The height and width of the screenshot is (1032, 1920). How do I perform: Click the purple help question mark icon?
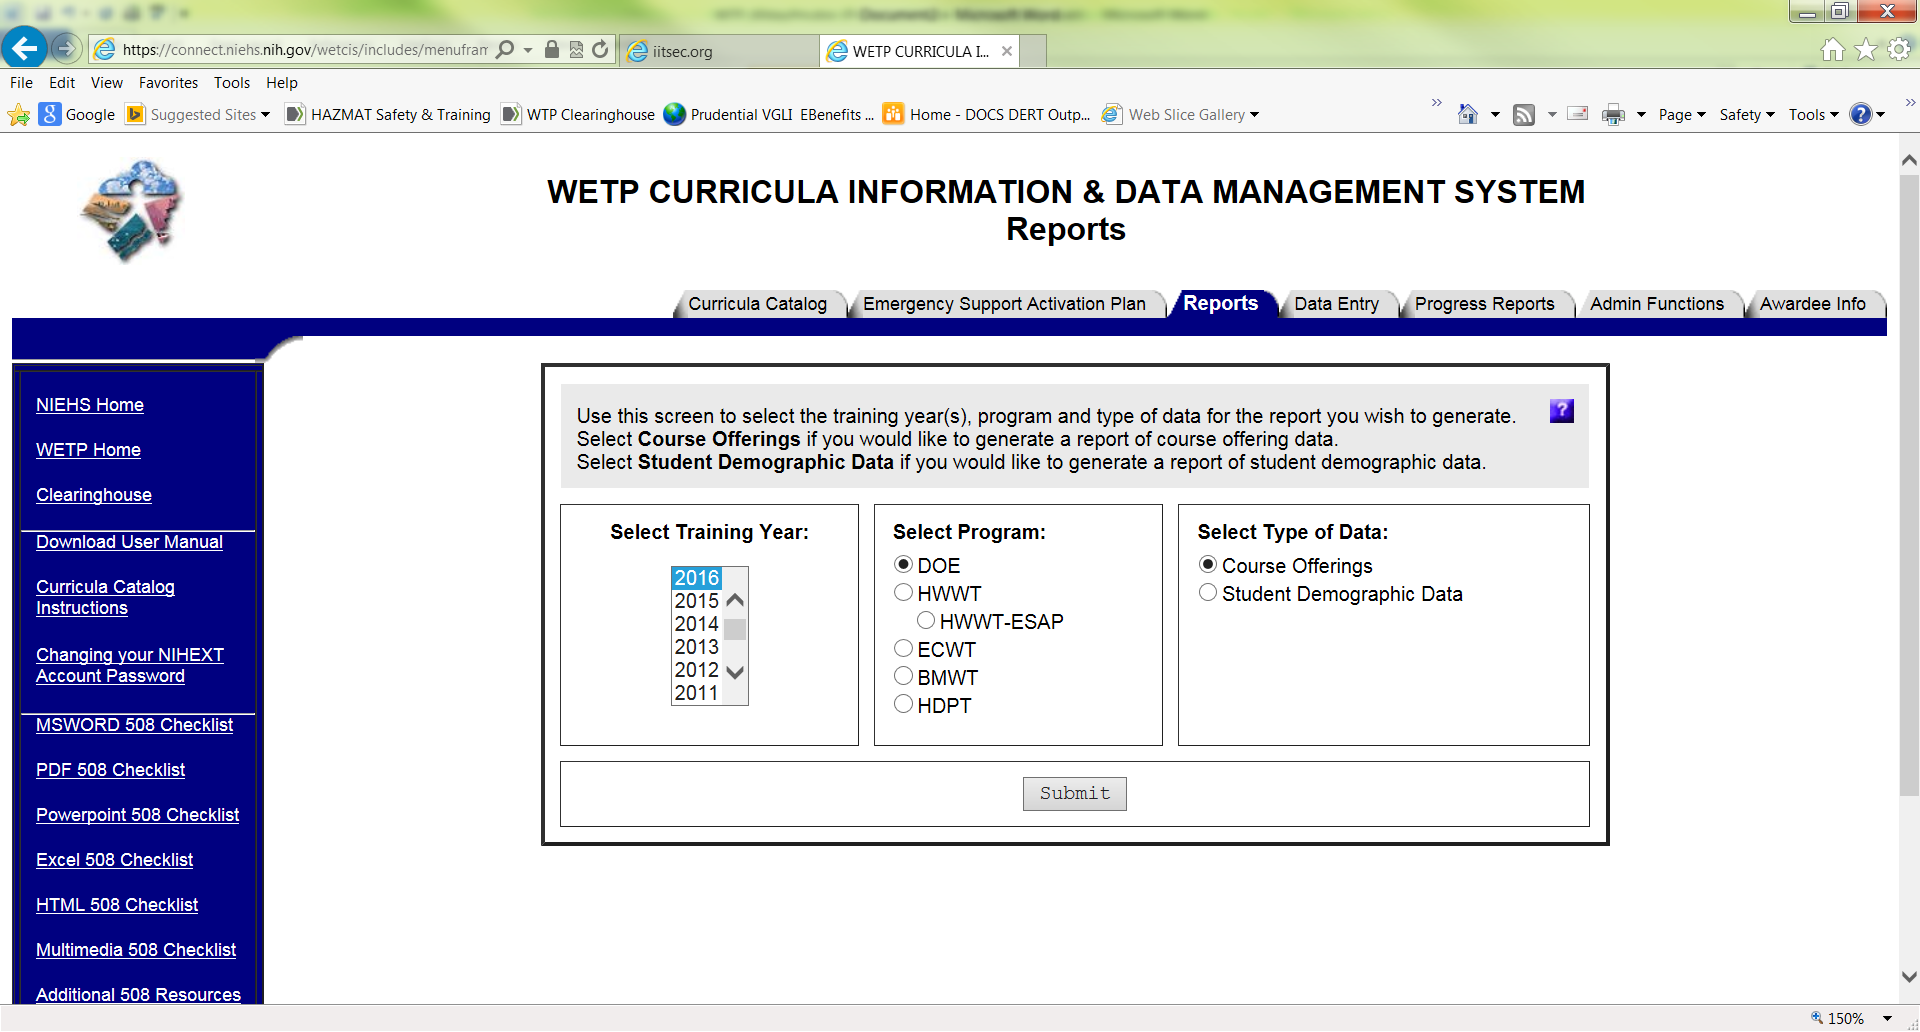1561,411
